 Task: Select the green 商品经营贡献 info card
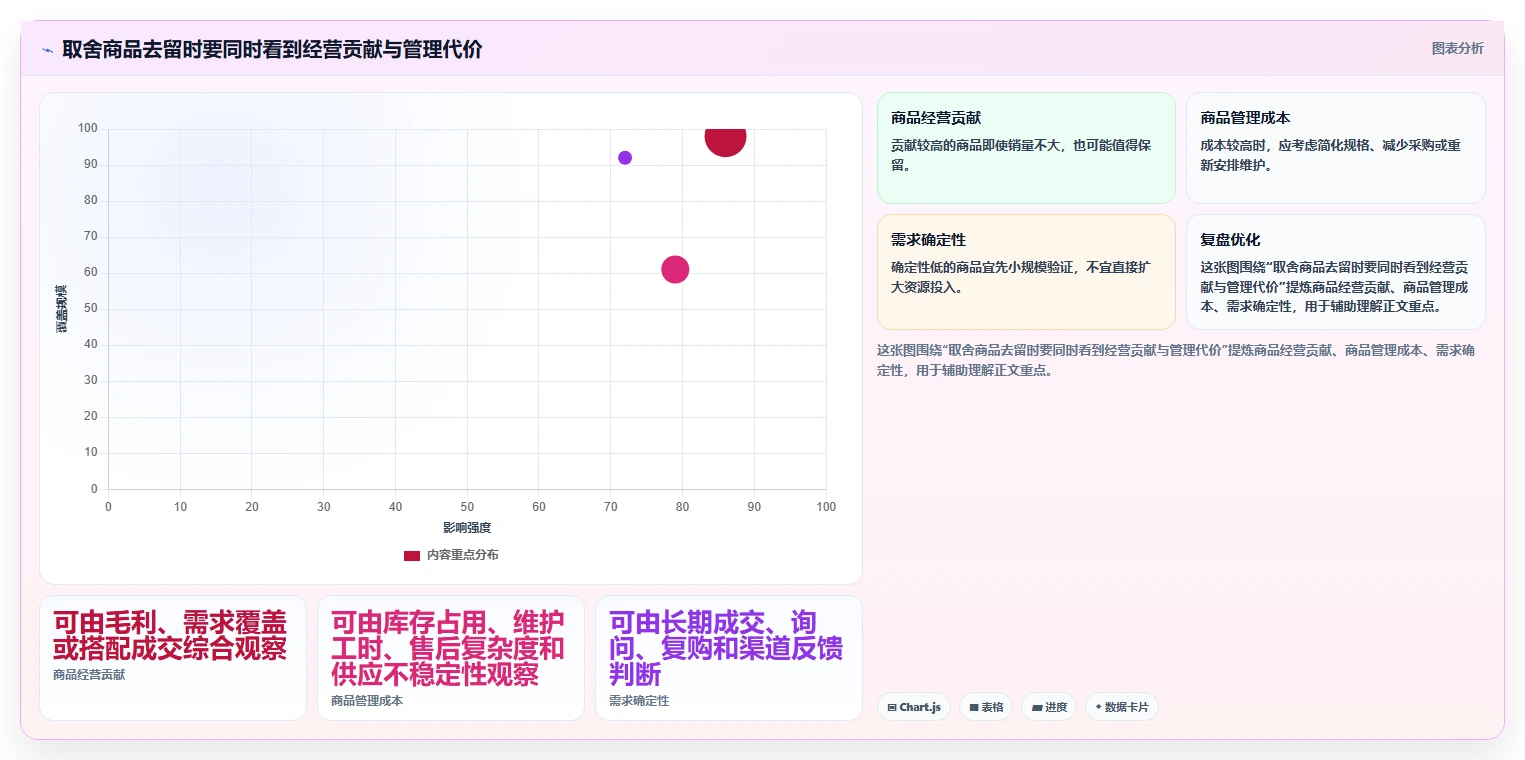pos(1026,148)
